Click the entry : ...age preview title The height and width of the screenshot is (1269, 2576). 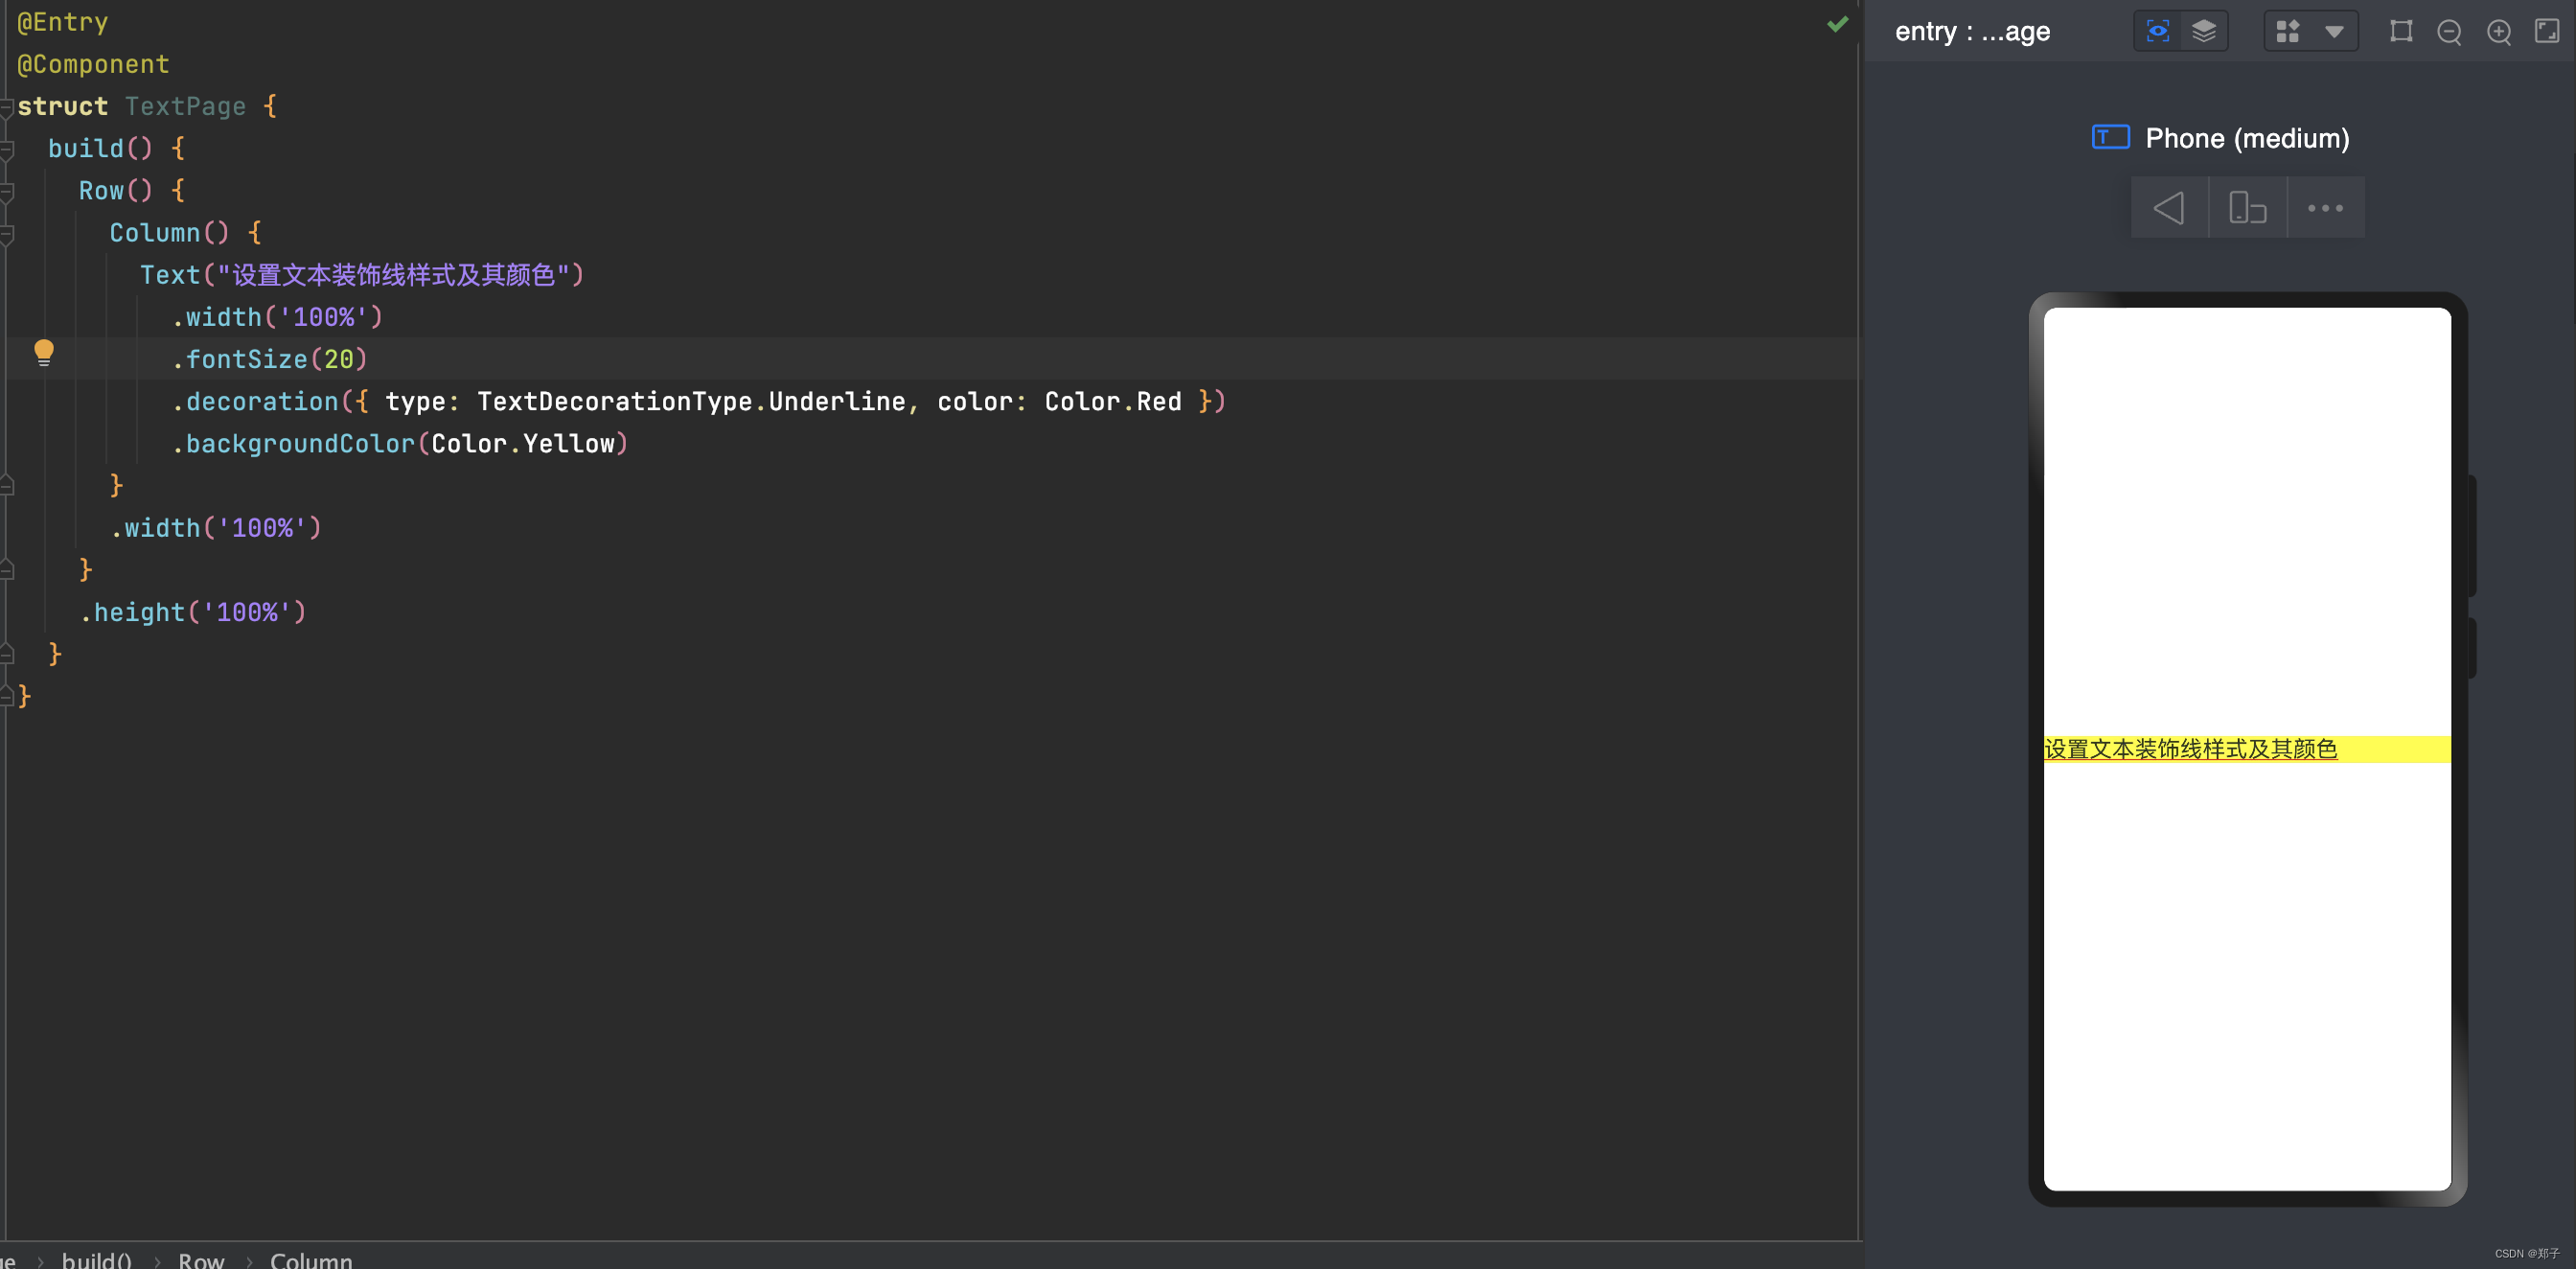(1972, 31)
